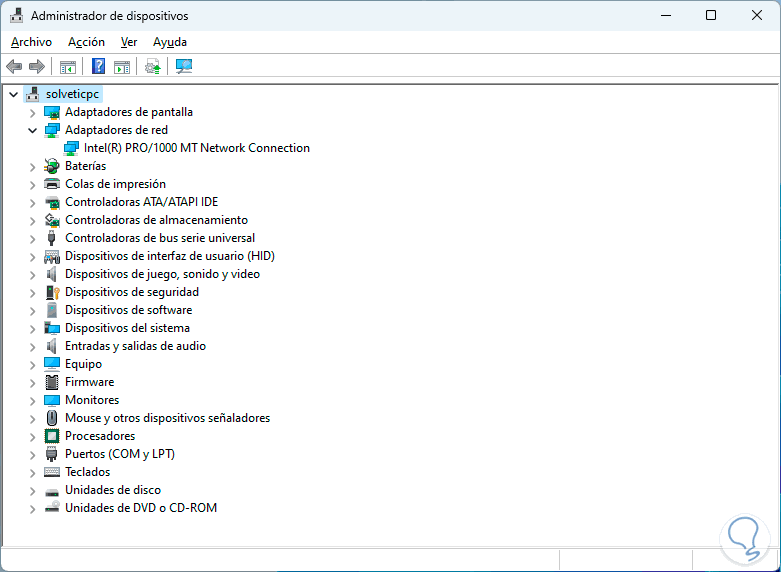Expand the Baterías chevron
Screen dimensions: 781x572
[x=33, y=167]
